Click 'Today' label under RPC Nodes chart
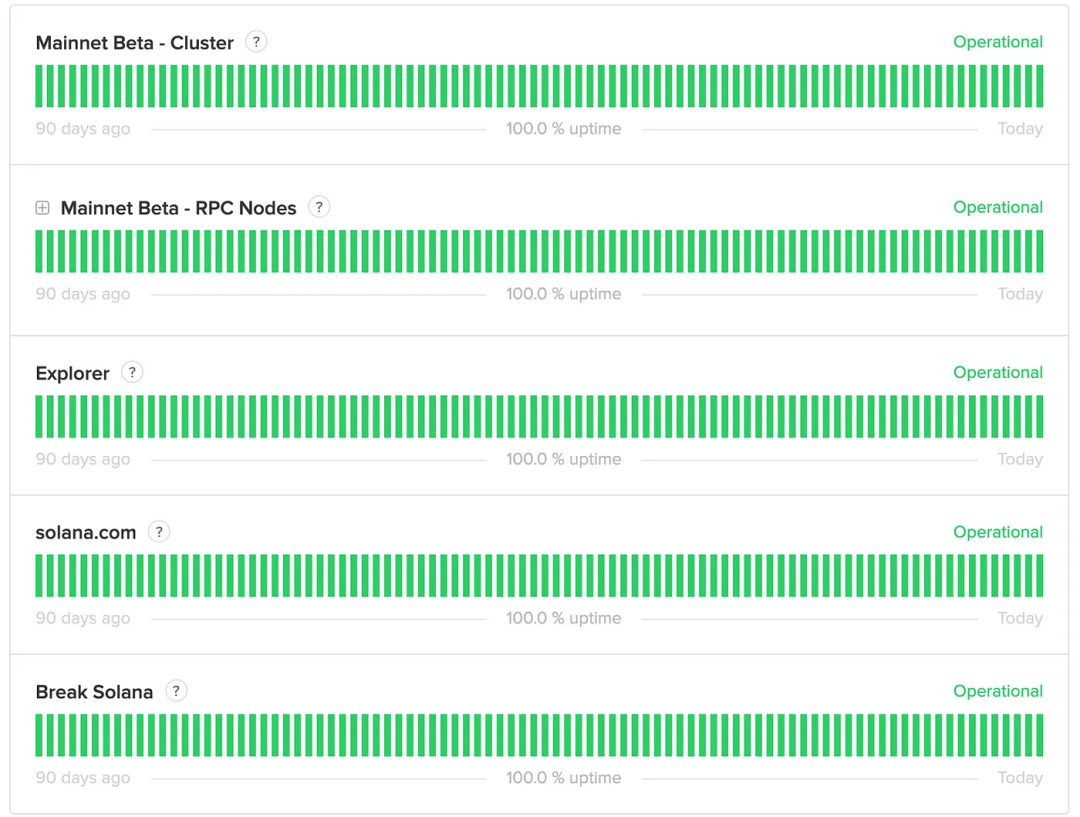 (x=1020, y=294)
